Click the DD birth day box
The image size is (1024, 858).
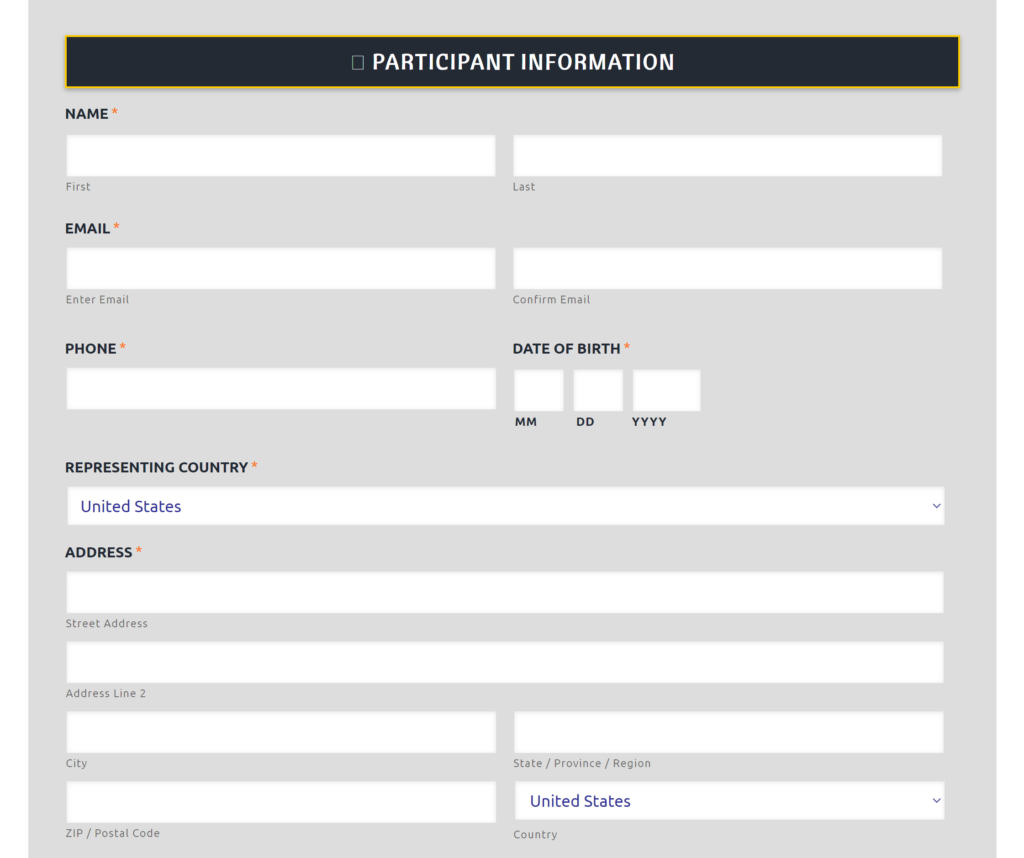coord(597,389)
